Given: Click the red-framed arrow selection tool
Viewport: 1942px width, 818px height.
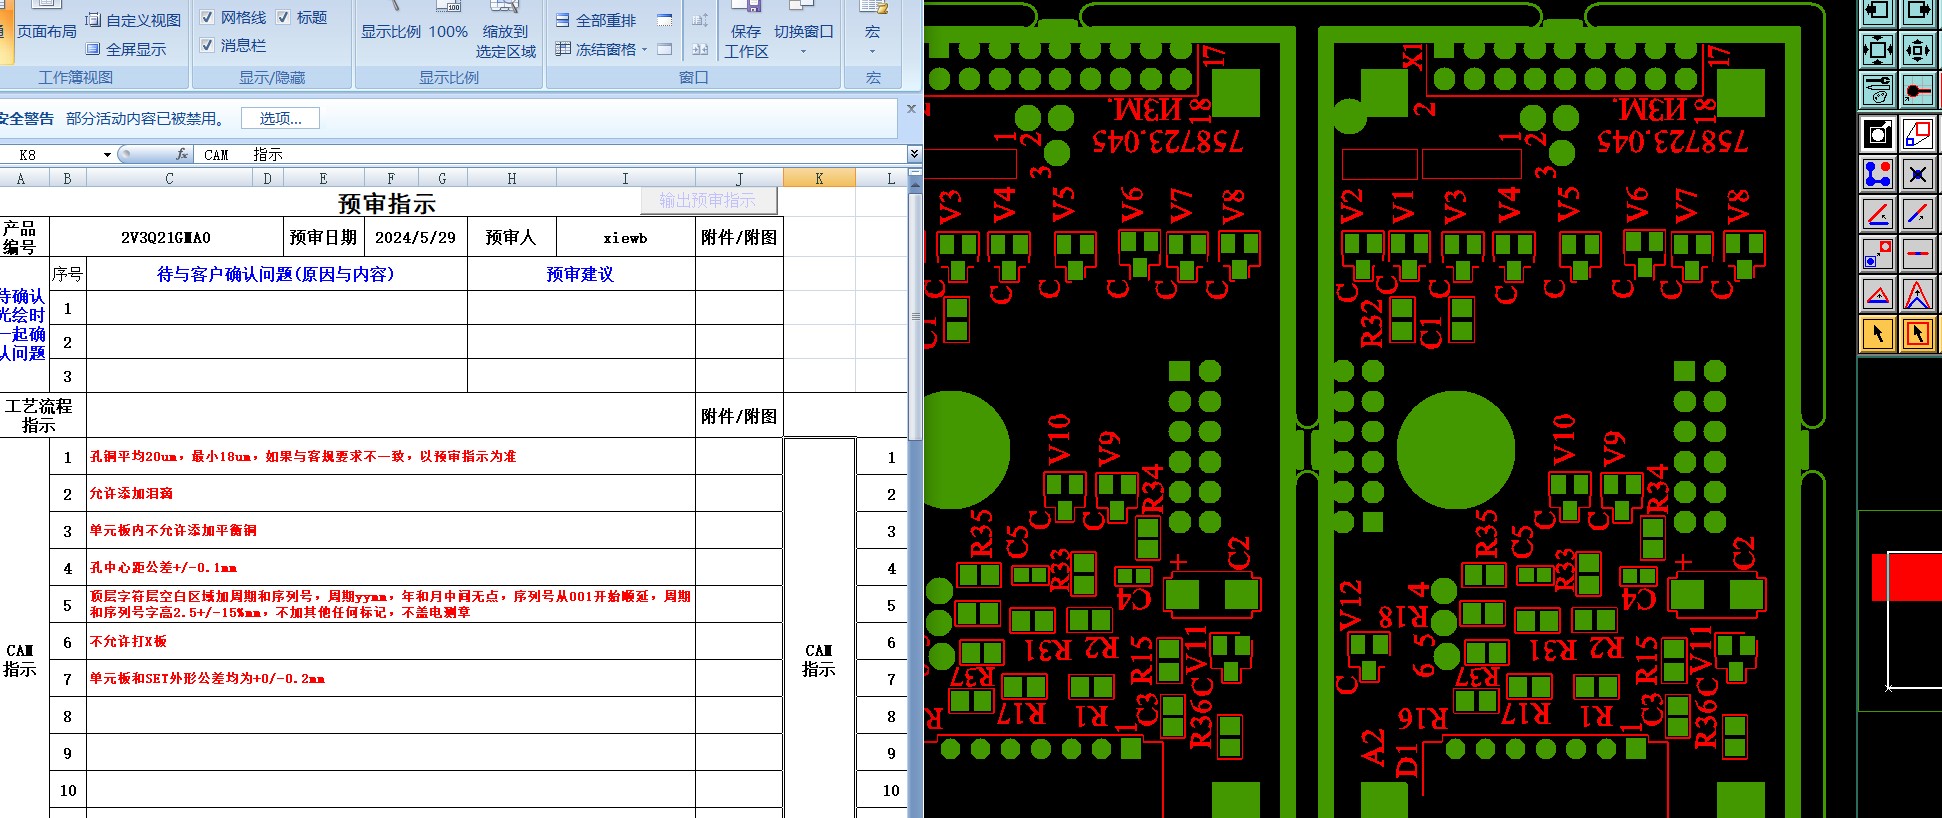Looking at the screenshot, I should (x=1917, y=333).
